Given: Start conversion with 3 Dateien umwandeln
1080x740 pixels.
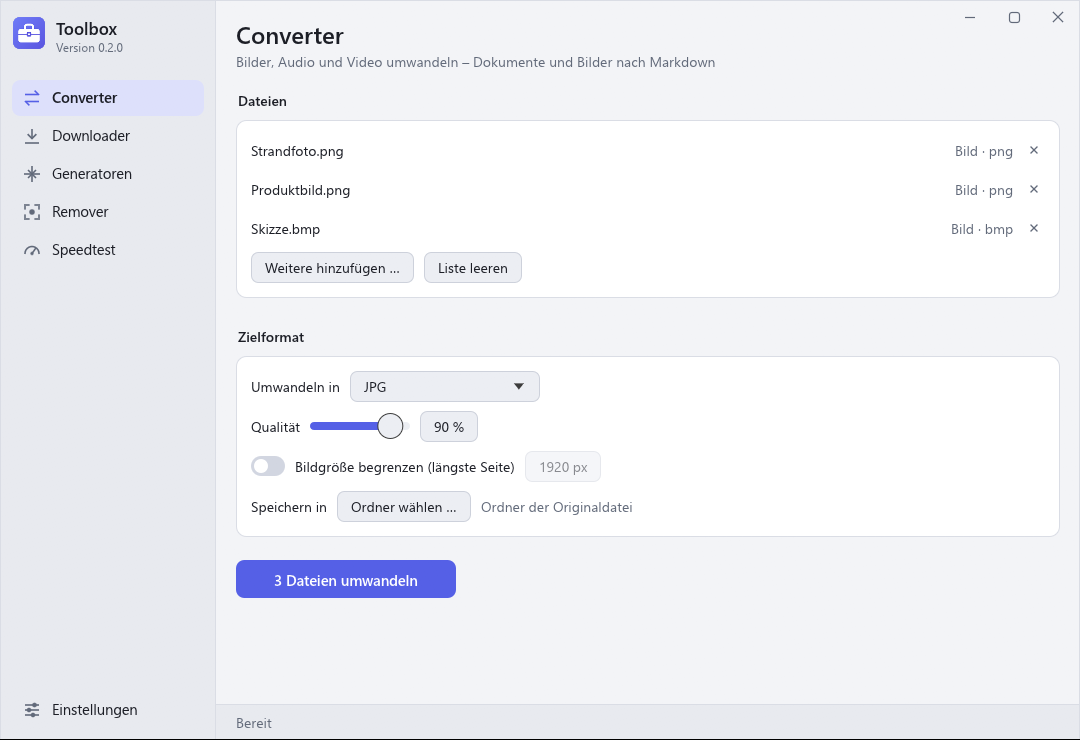Looking at the screenshot, I should tap(346, 579).
